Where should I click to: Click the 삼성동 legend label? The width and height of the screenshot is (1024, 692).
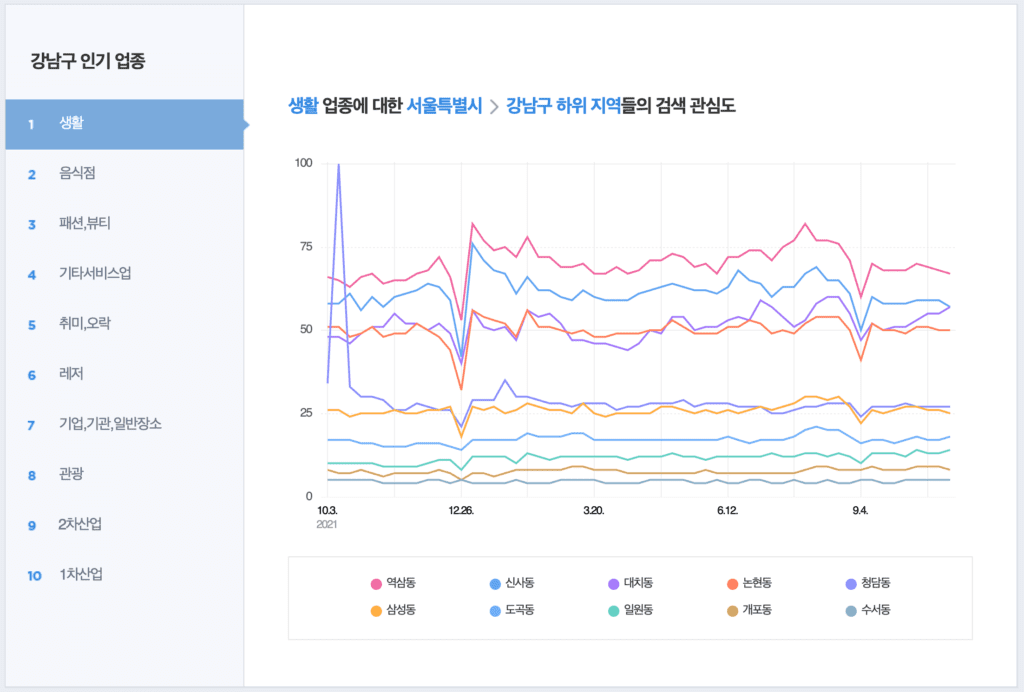[401, 610]
